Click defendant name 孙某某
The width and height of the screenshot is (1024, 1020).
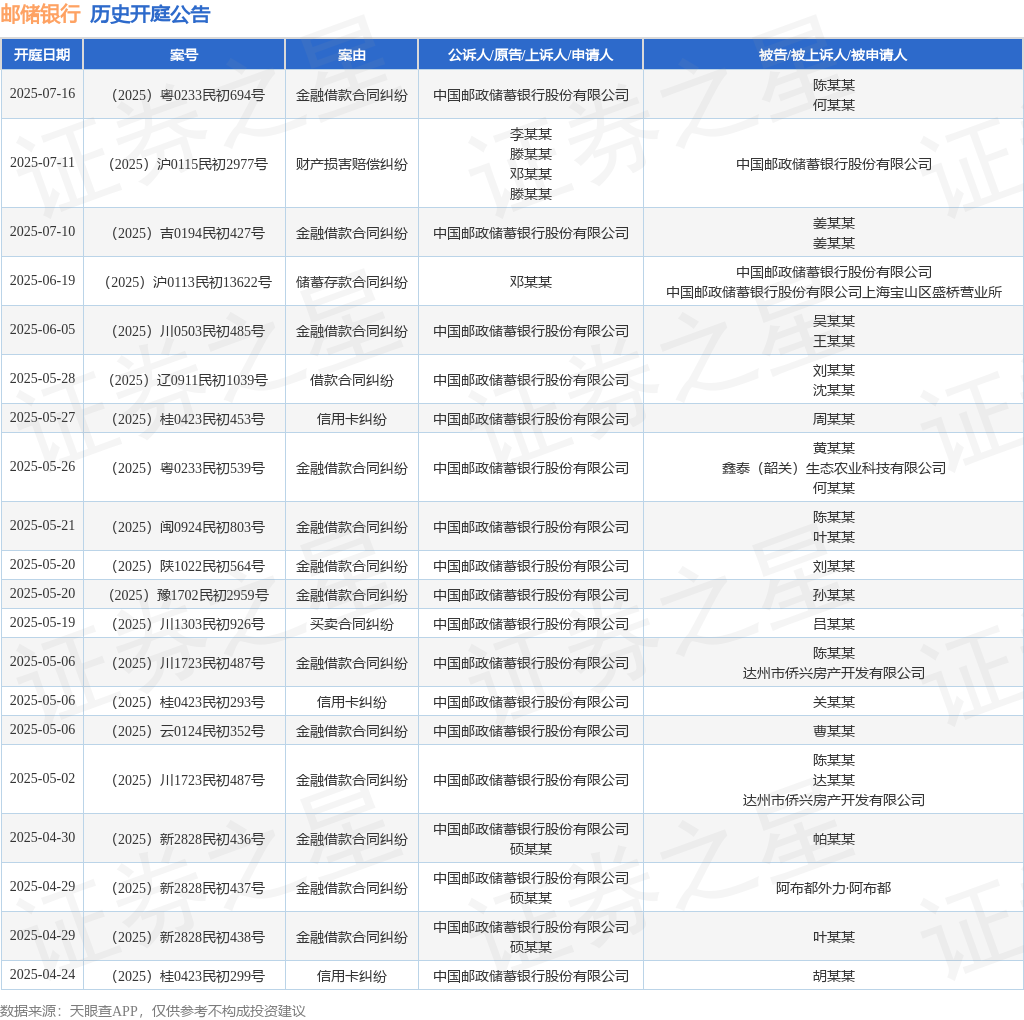tap(833, 595)
